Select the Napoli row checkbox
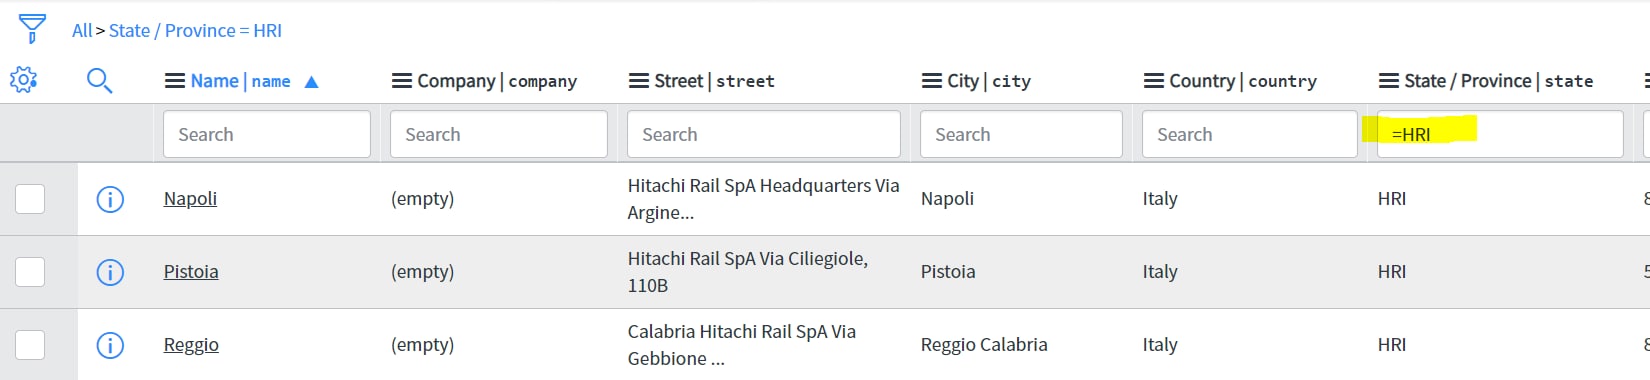The height and width of the screenshot is (380, 1650). (x=30, y=199)
